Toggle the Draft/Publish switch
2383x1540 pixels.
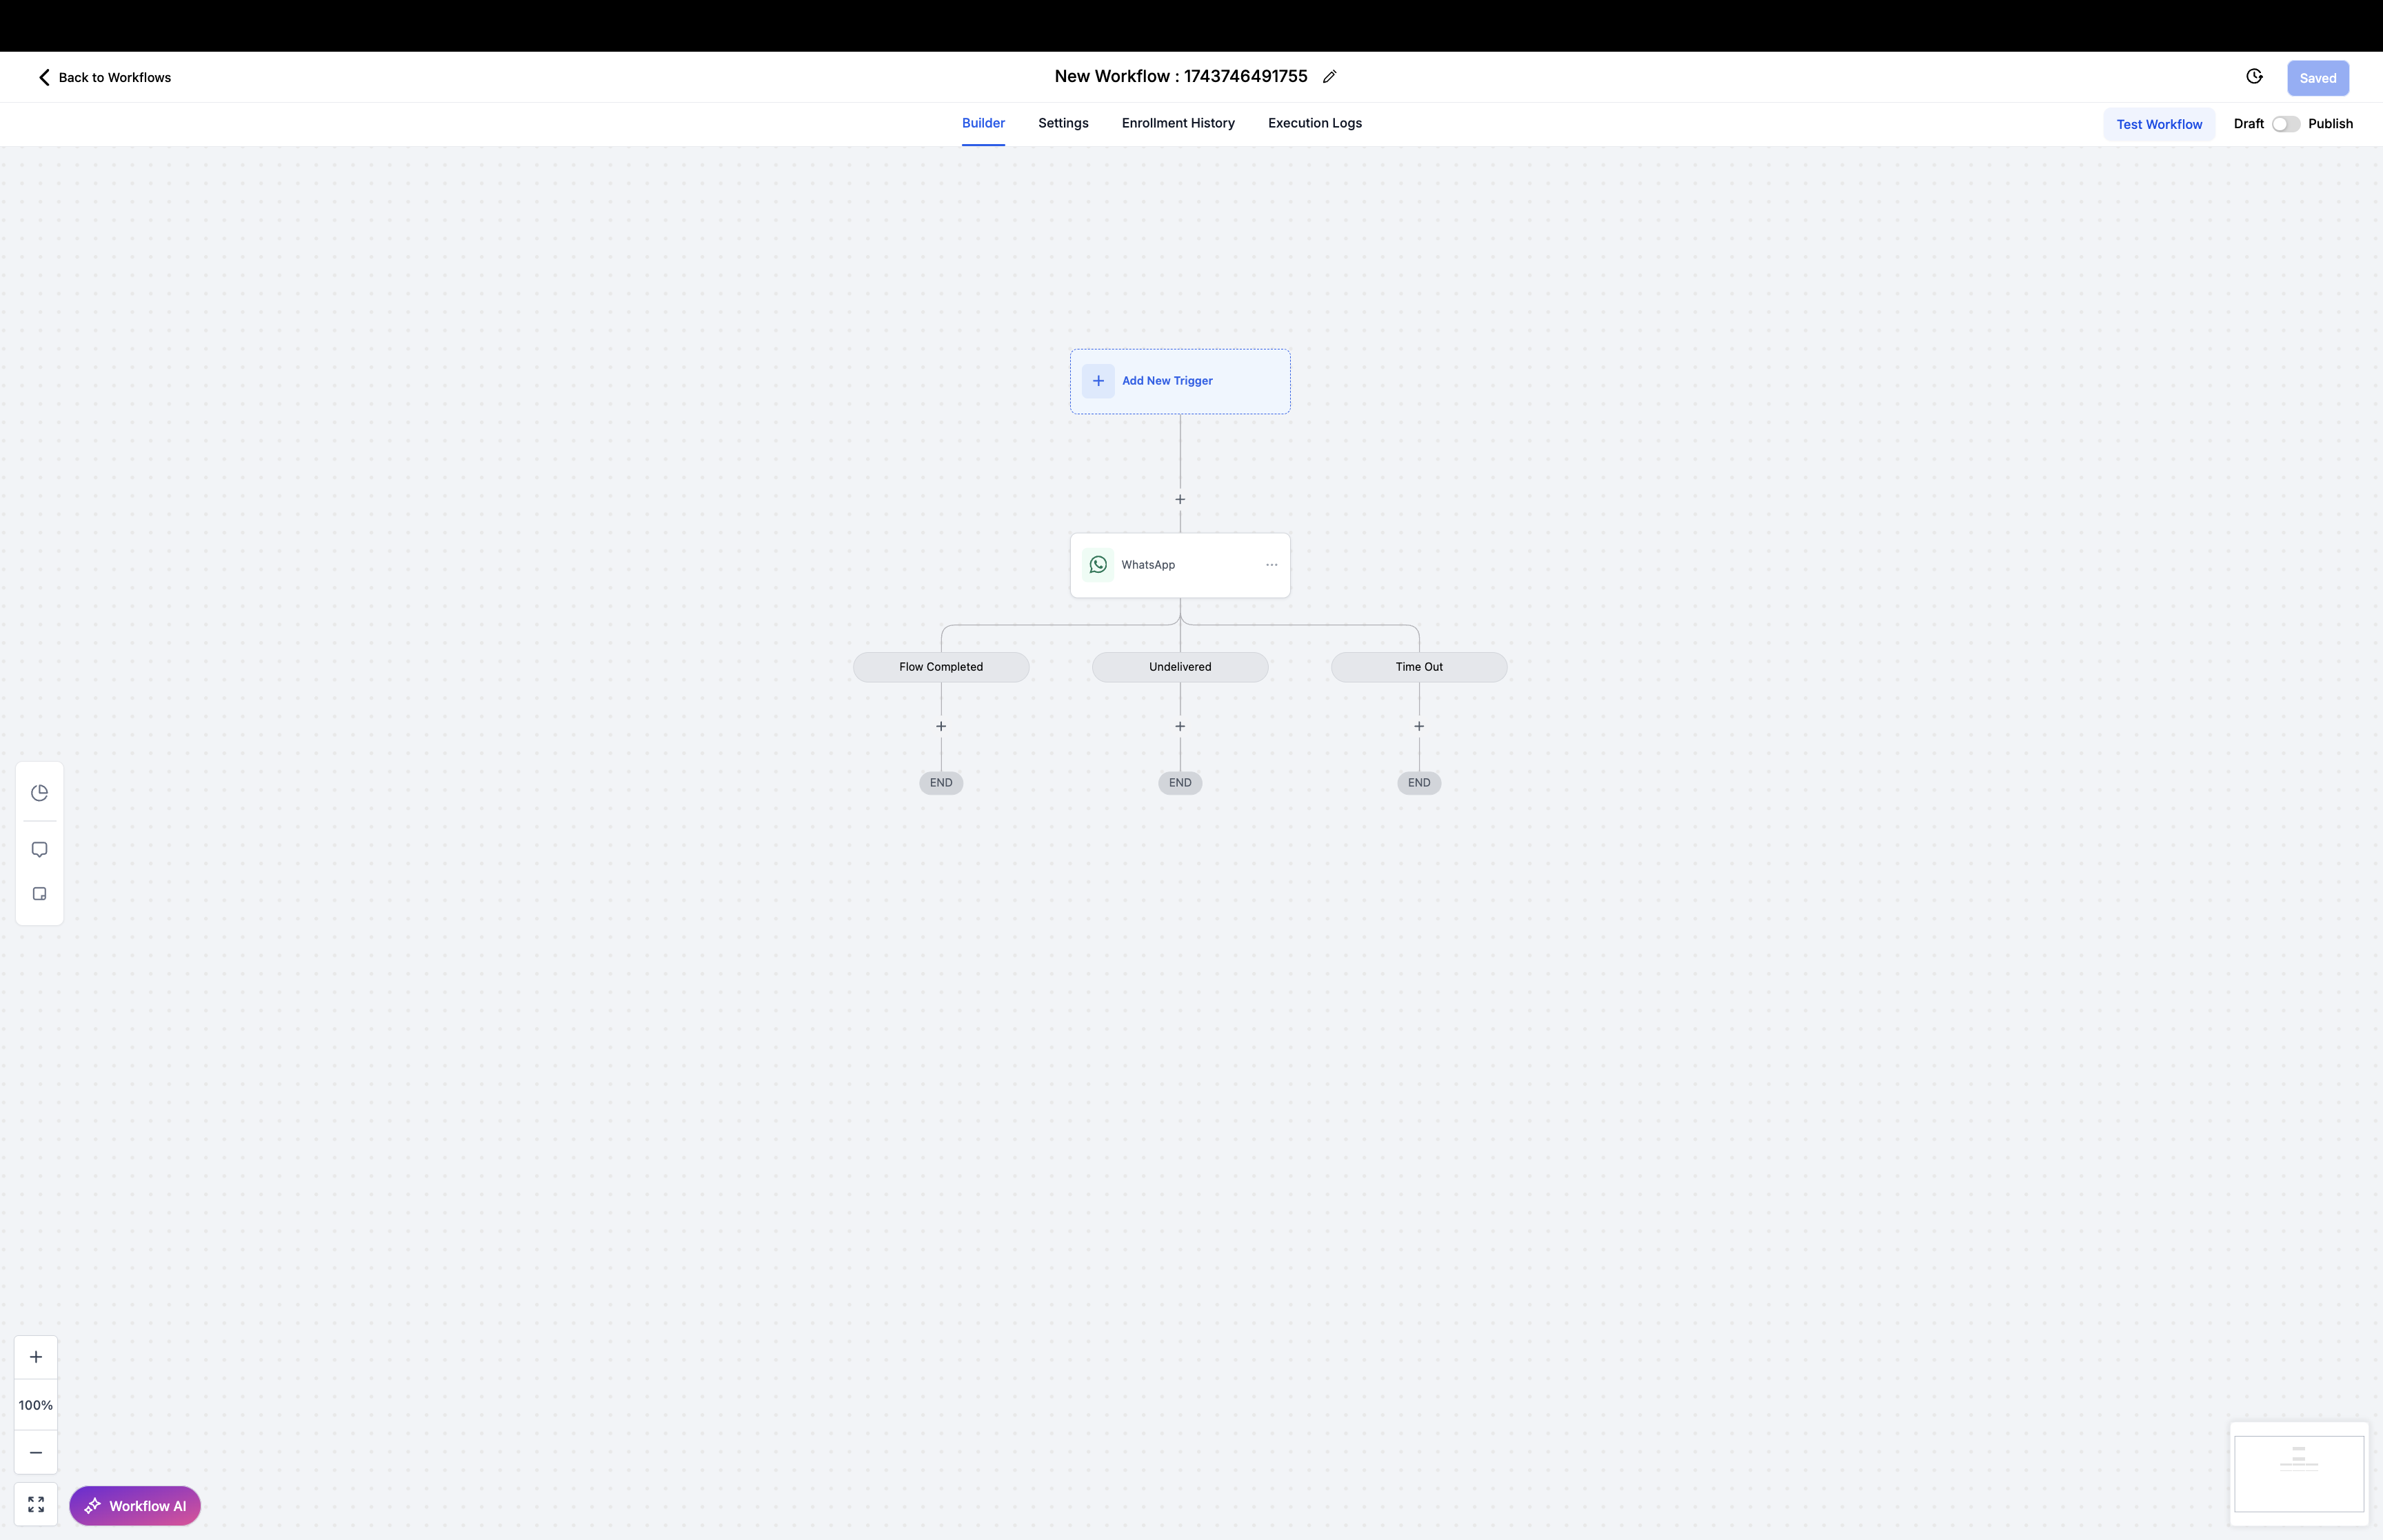[x=2285, y=124]
